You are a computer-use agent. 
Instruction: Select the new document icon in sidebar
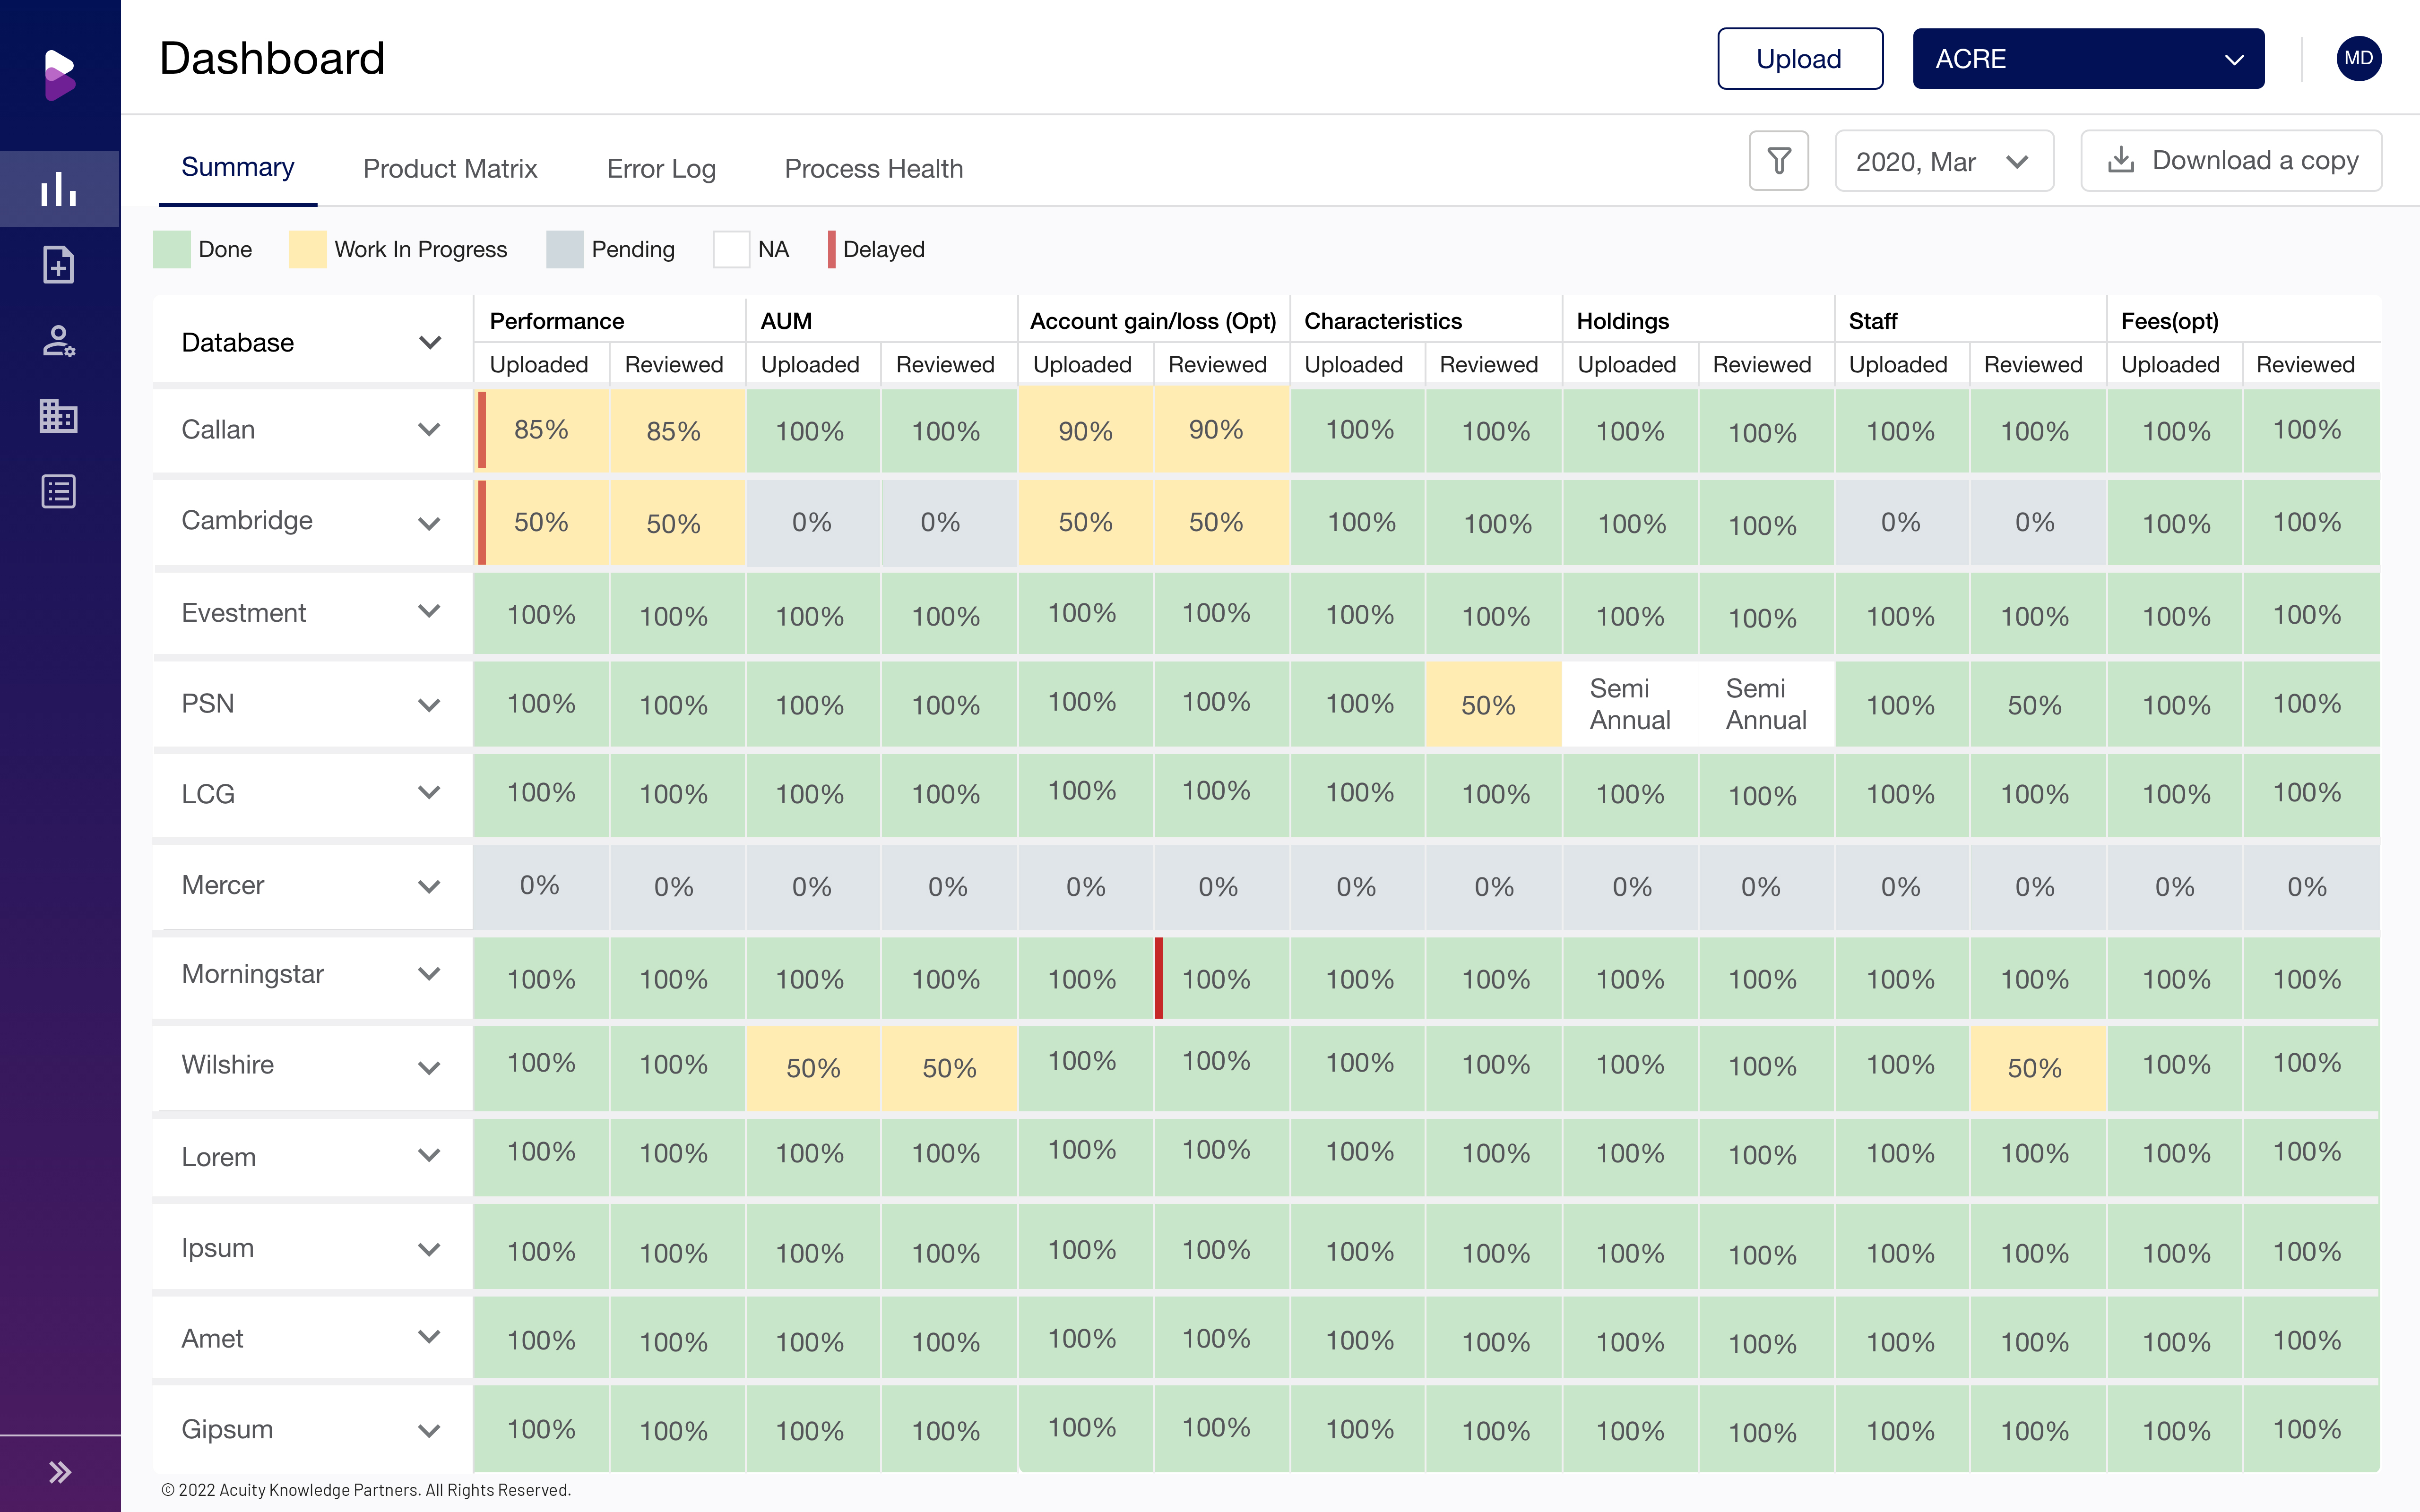point(59,265)
